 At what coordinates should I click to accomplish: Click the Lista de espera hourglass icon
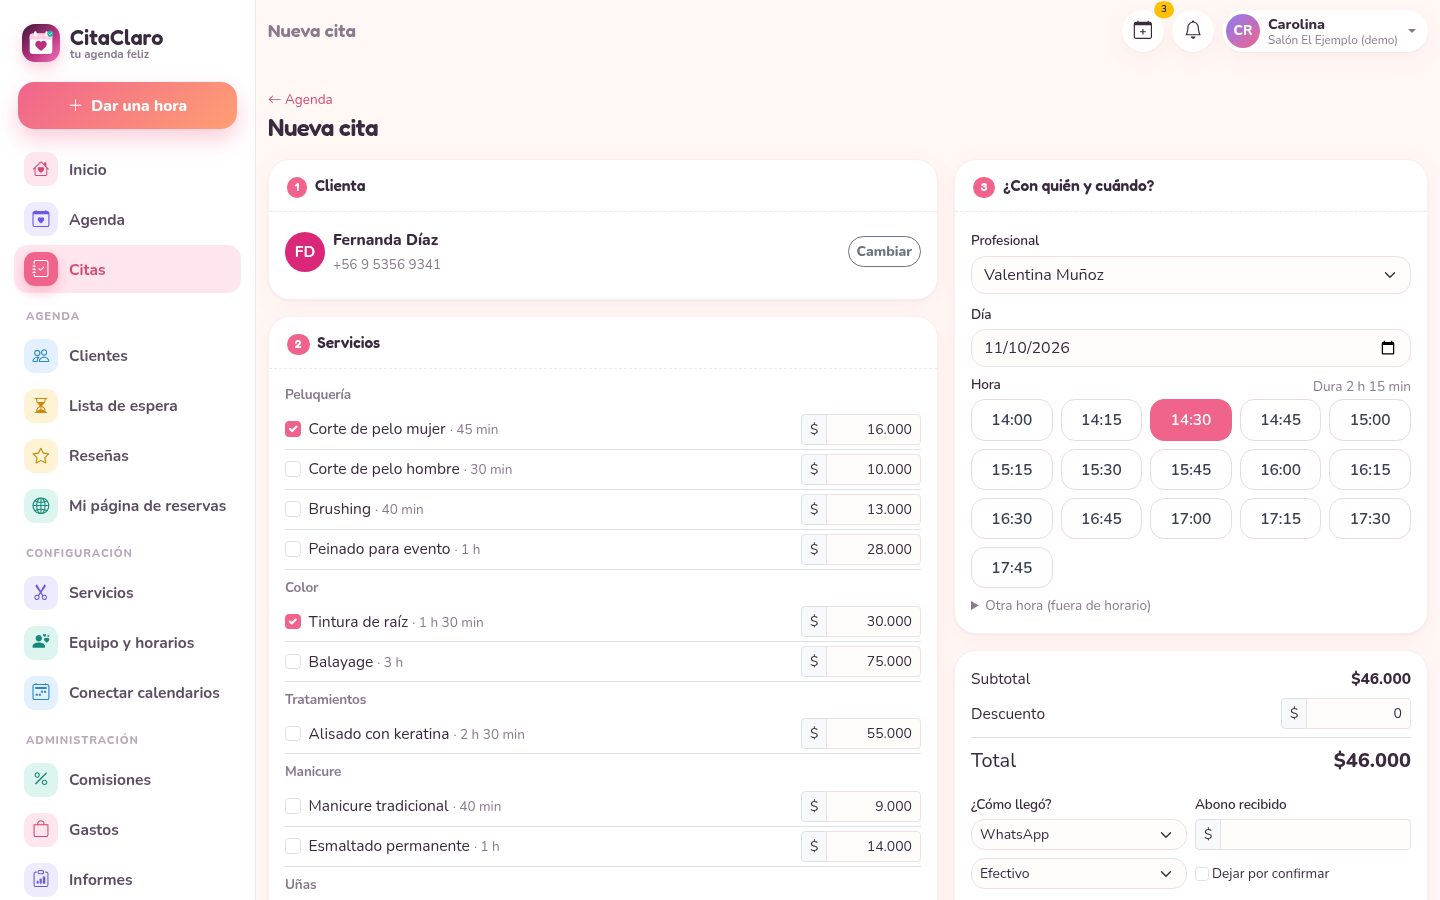point(41,405)
